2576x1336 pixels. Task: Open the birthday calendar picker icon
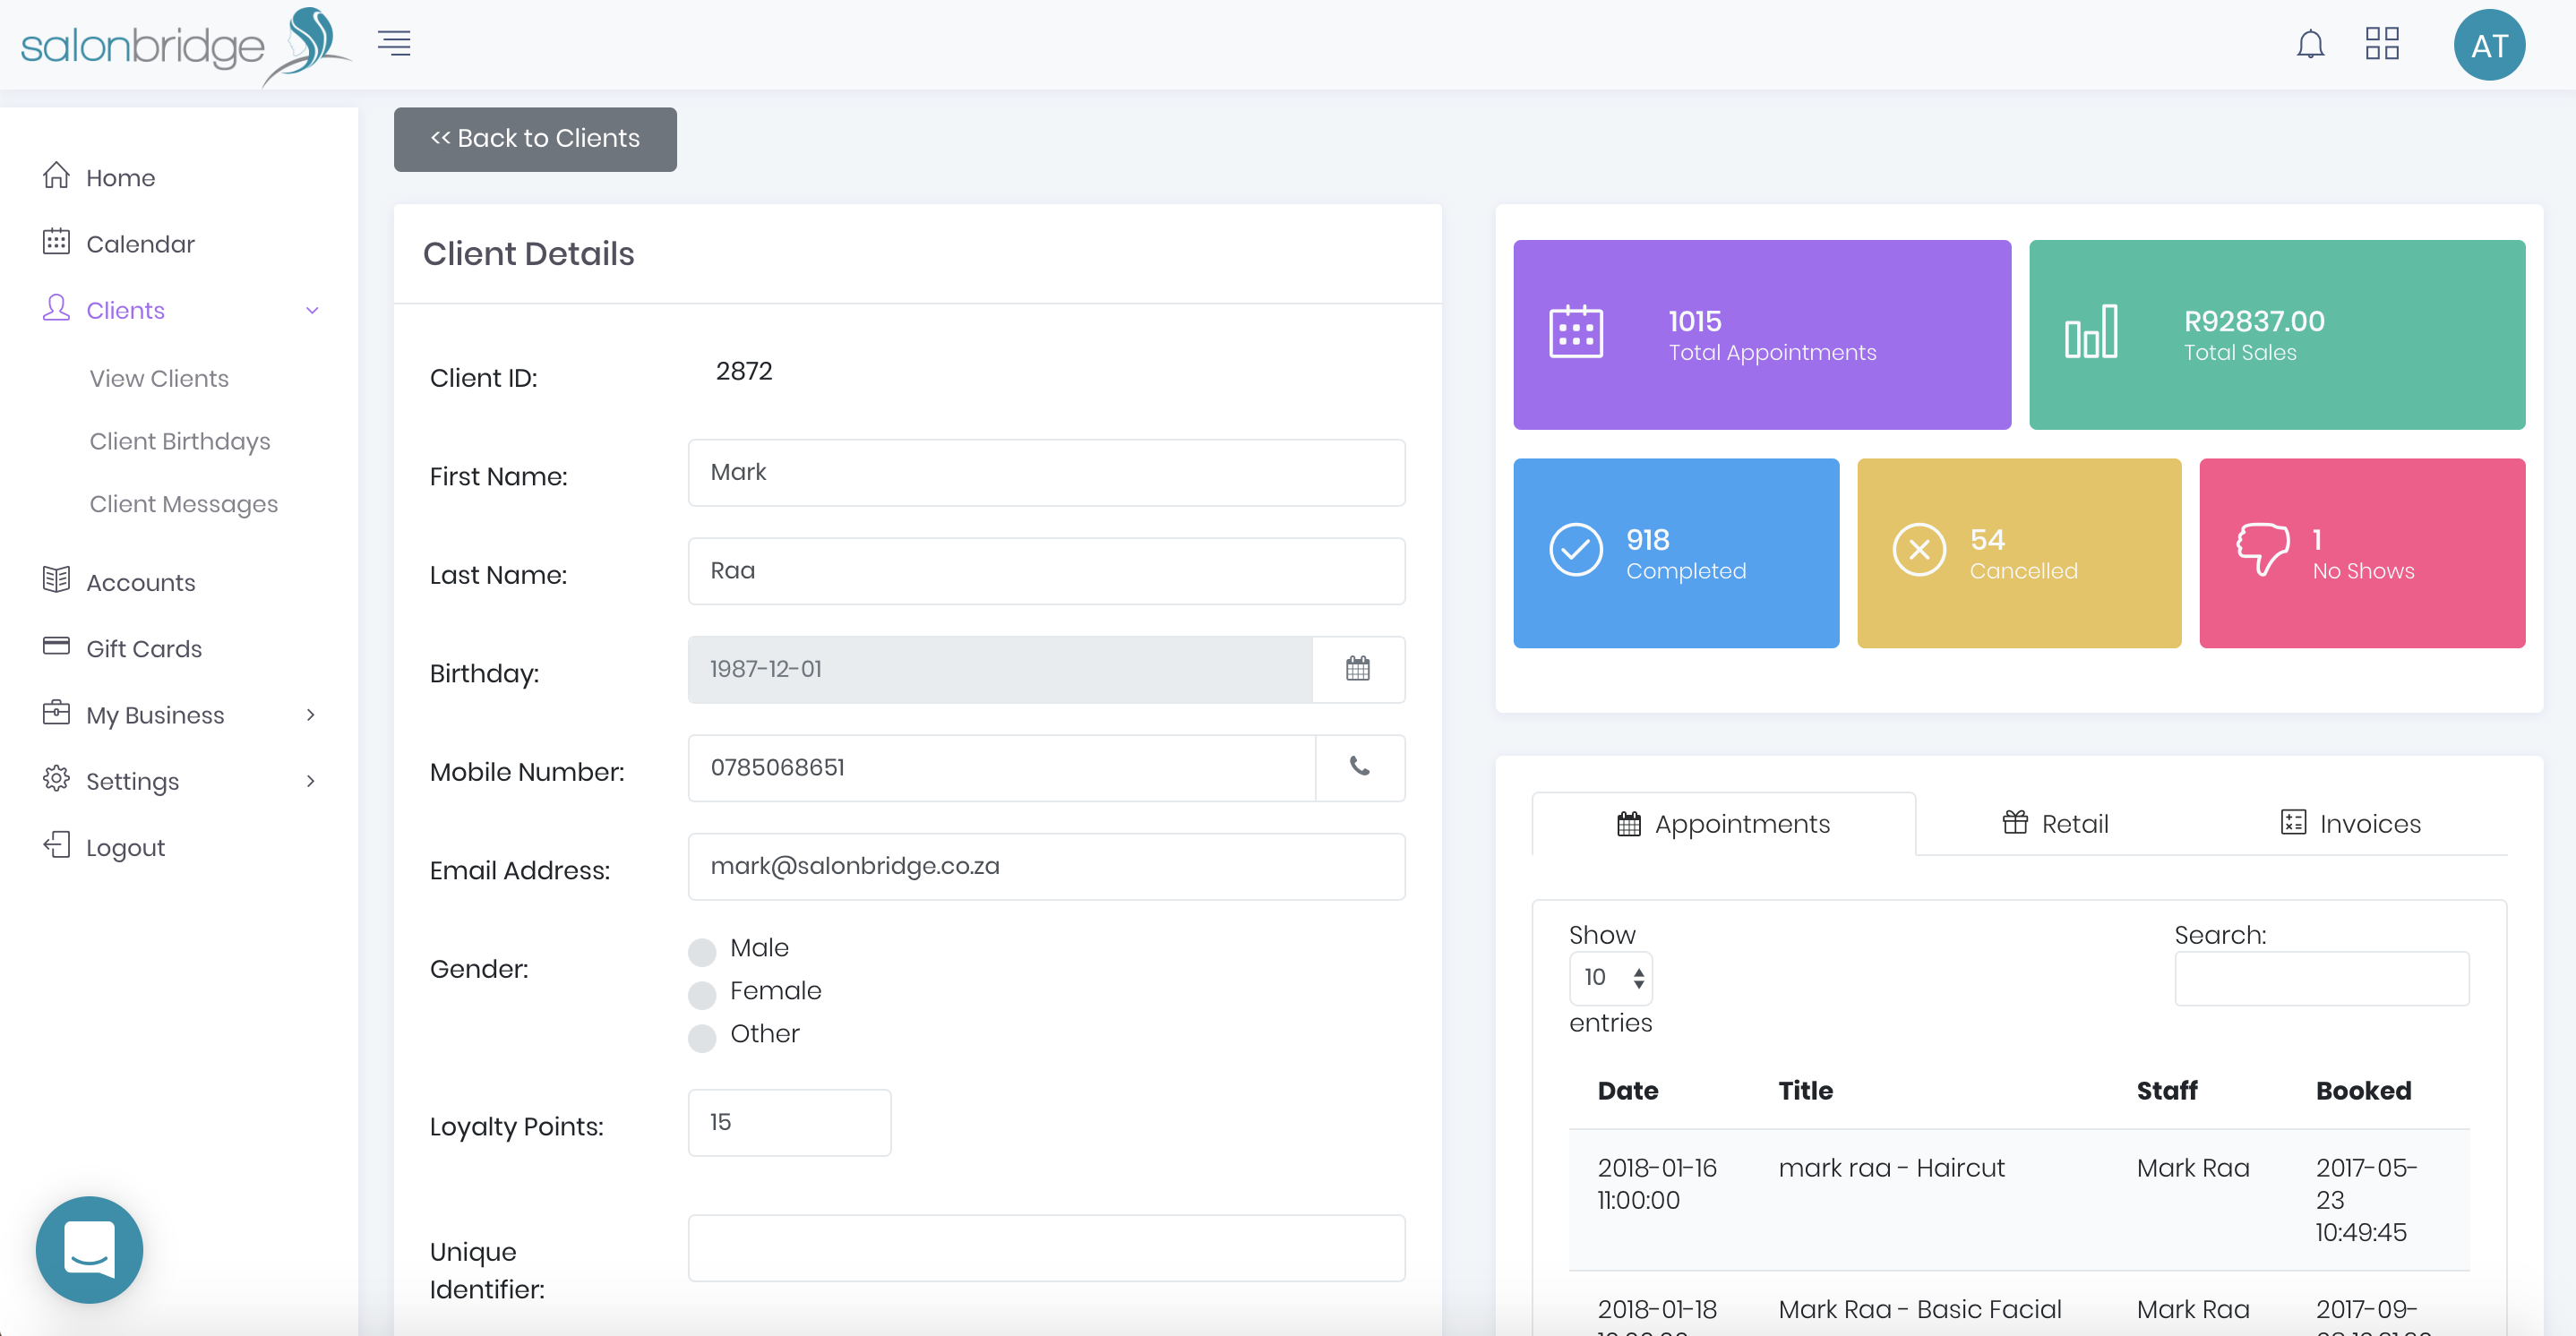pos(1357,669)
